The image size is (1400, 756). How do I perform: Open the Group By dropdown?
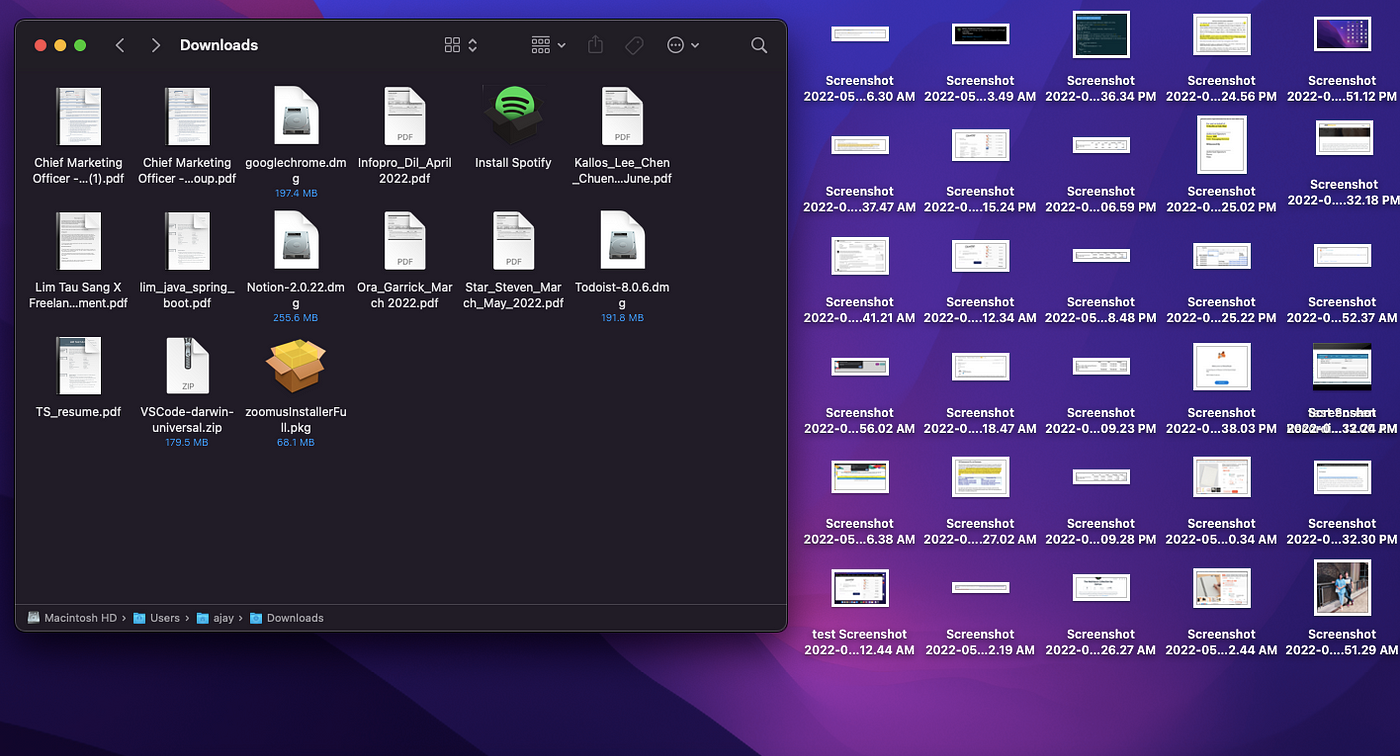548,45
